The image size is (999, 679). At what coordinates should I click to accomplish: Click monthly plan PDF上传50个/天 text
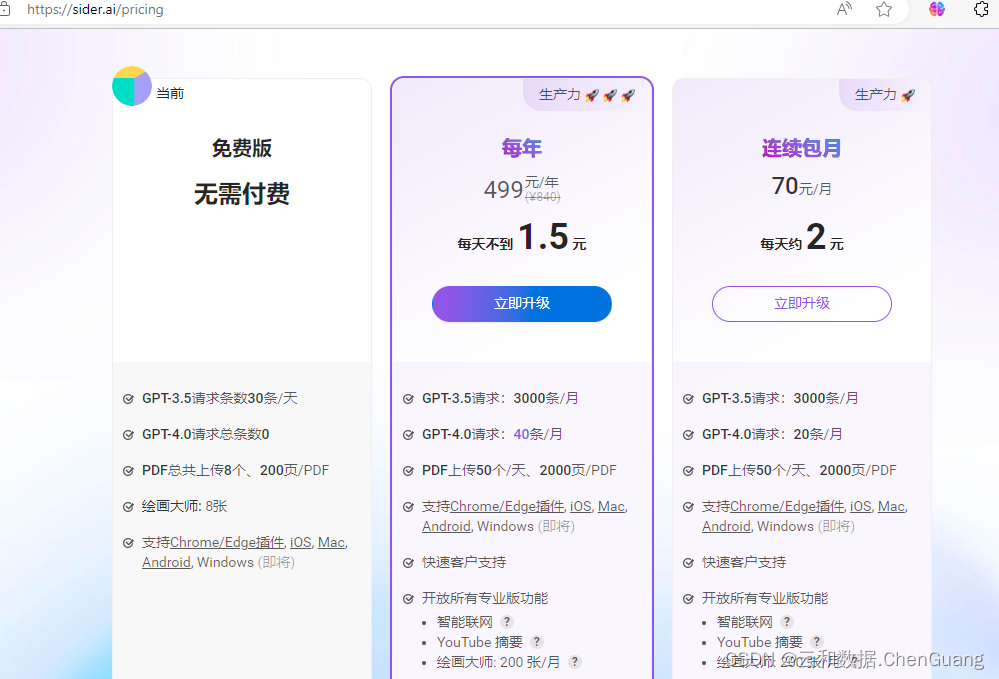coord(799,470)
